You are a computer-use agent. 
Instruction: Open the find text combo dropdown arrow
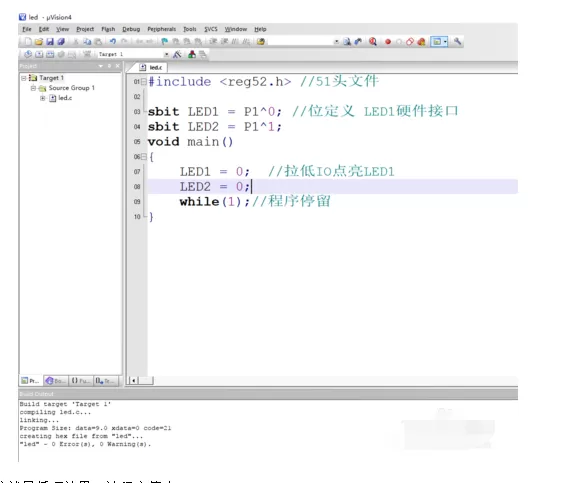point(336,42)
